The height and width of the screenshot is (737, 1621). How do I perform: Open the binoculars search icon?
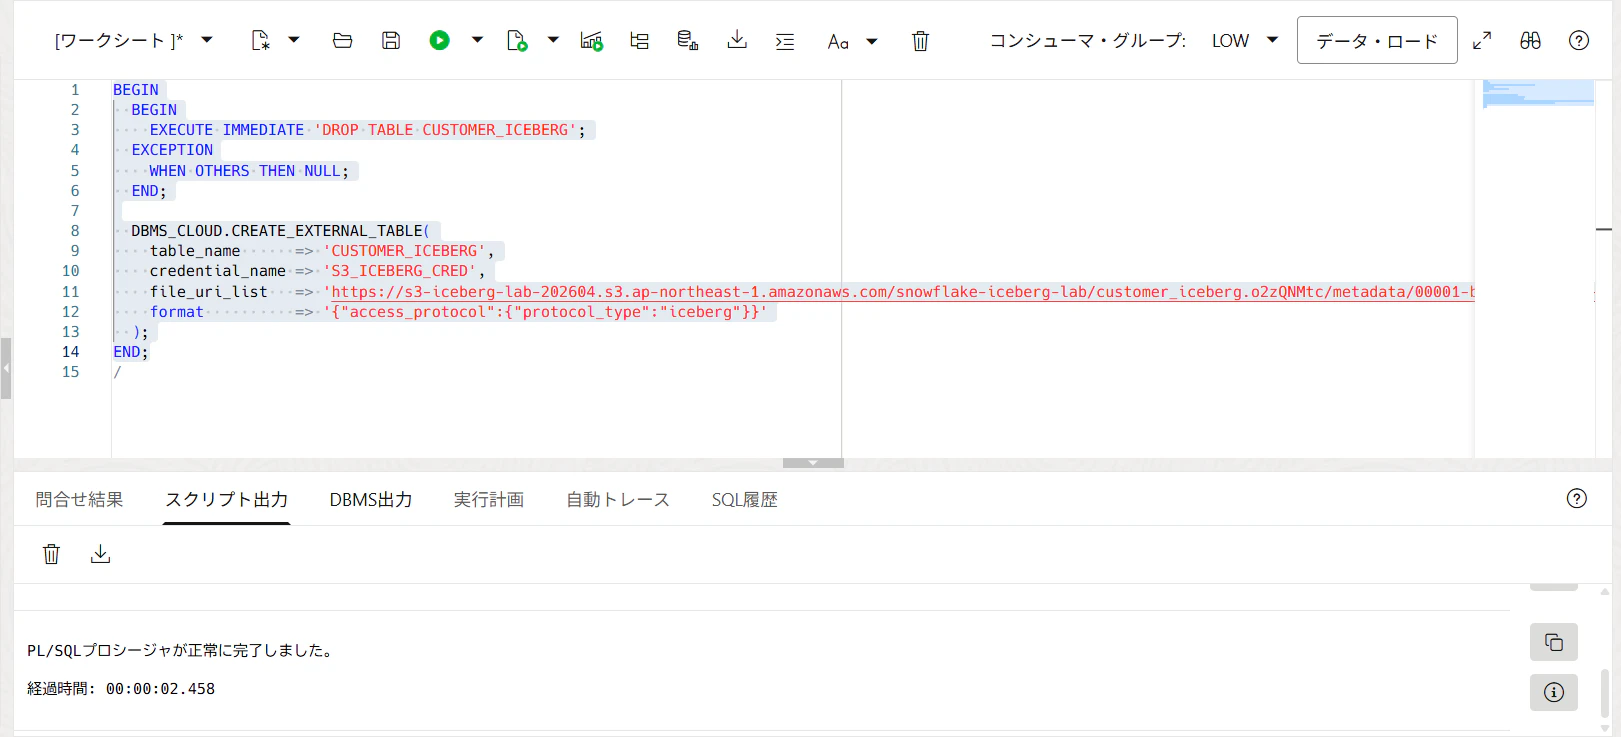click(1531, 40)
